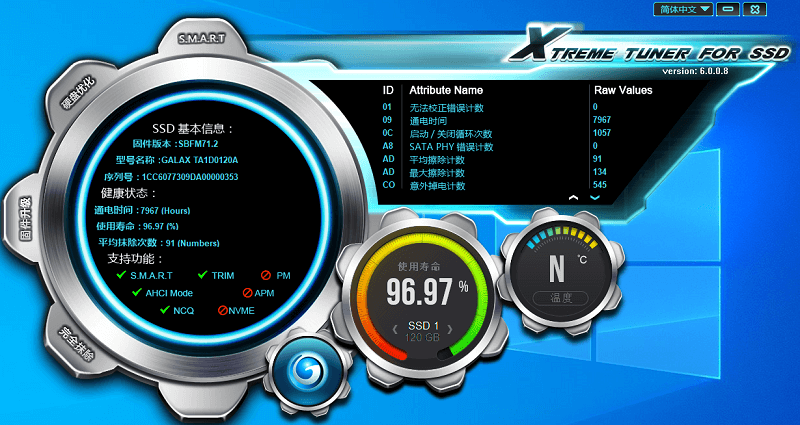The image size is (800, 425).
Task: Click raw value 545
Action: click(599, 185)
